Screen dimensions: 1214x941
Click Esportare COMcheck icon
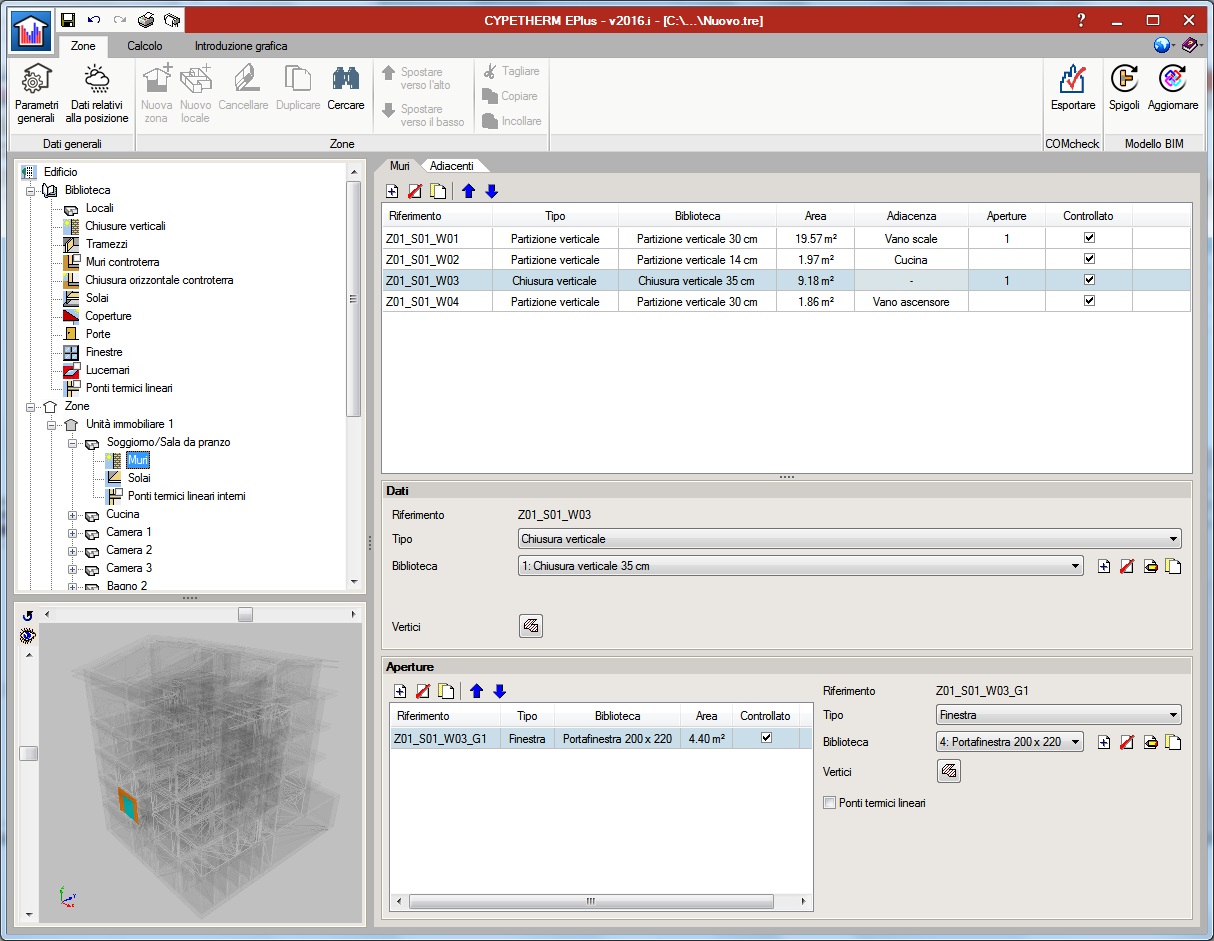click(x=1073, y=88)
